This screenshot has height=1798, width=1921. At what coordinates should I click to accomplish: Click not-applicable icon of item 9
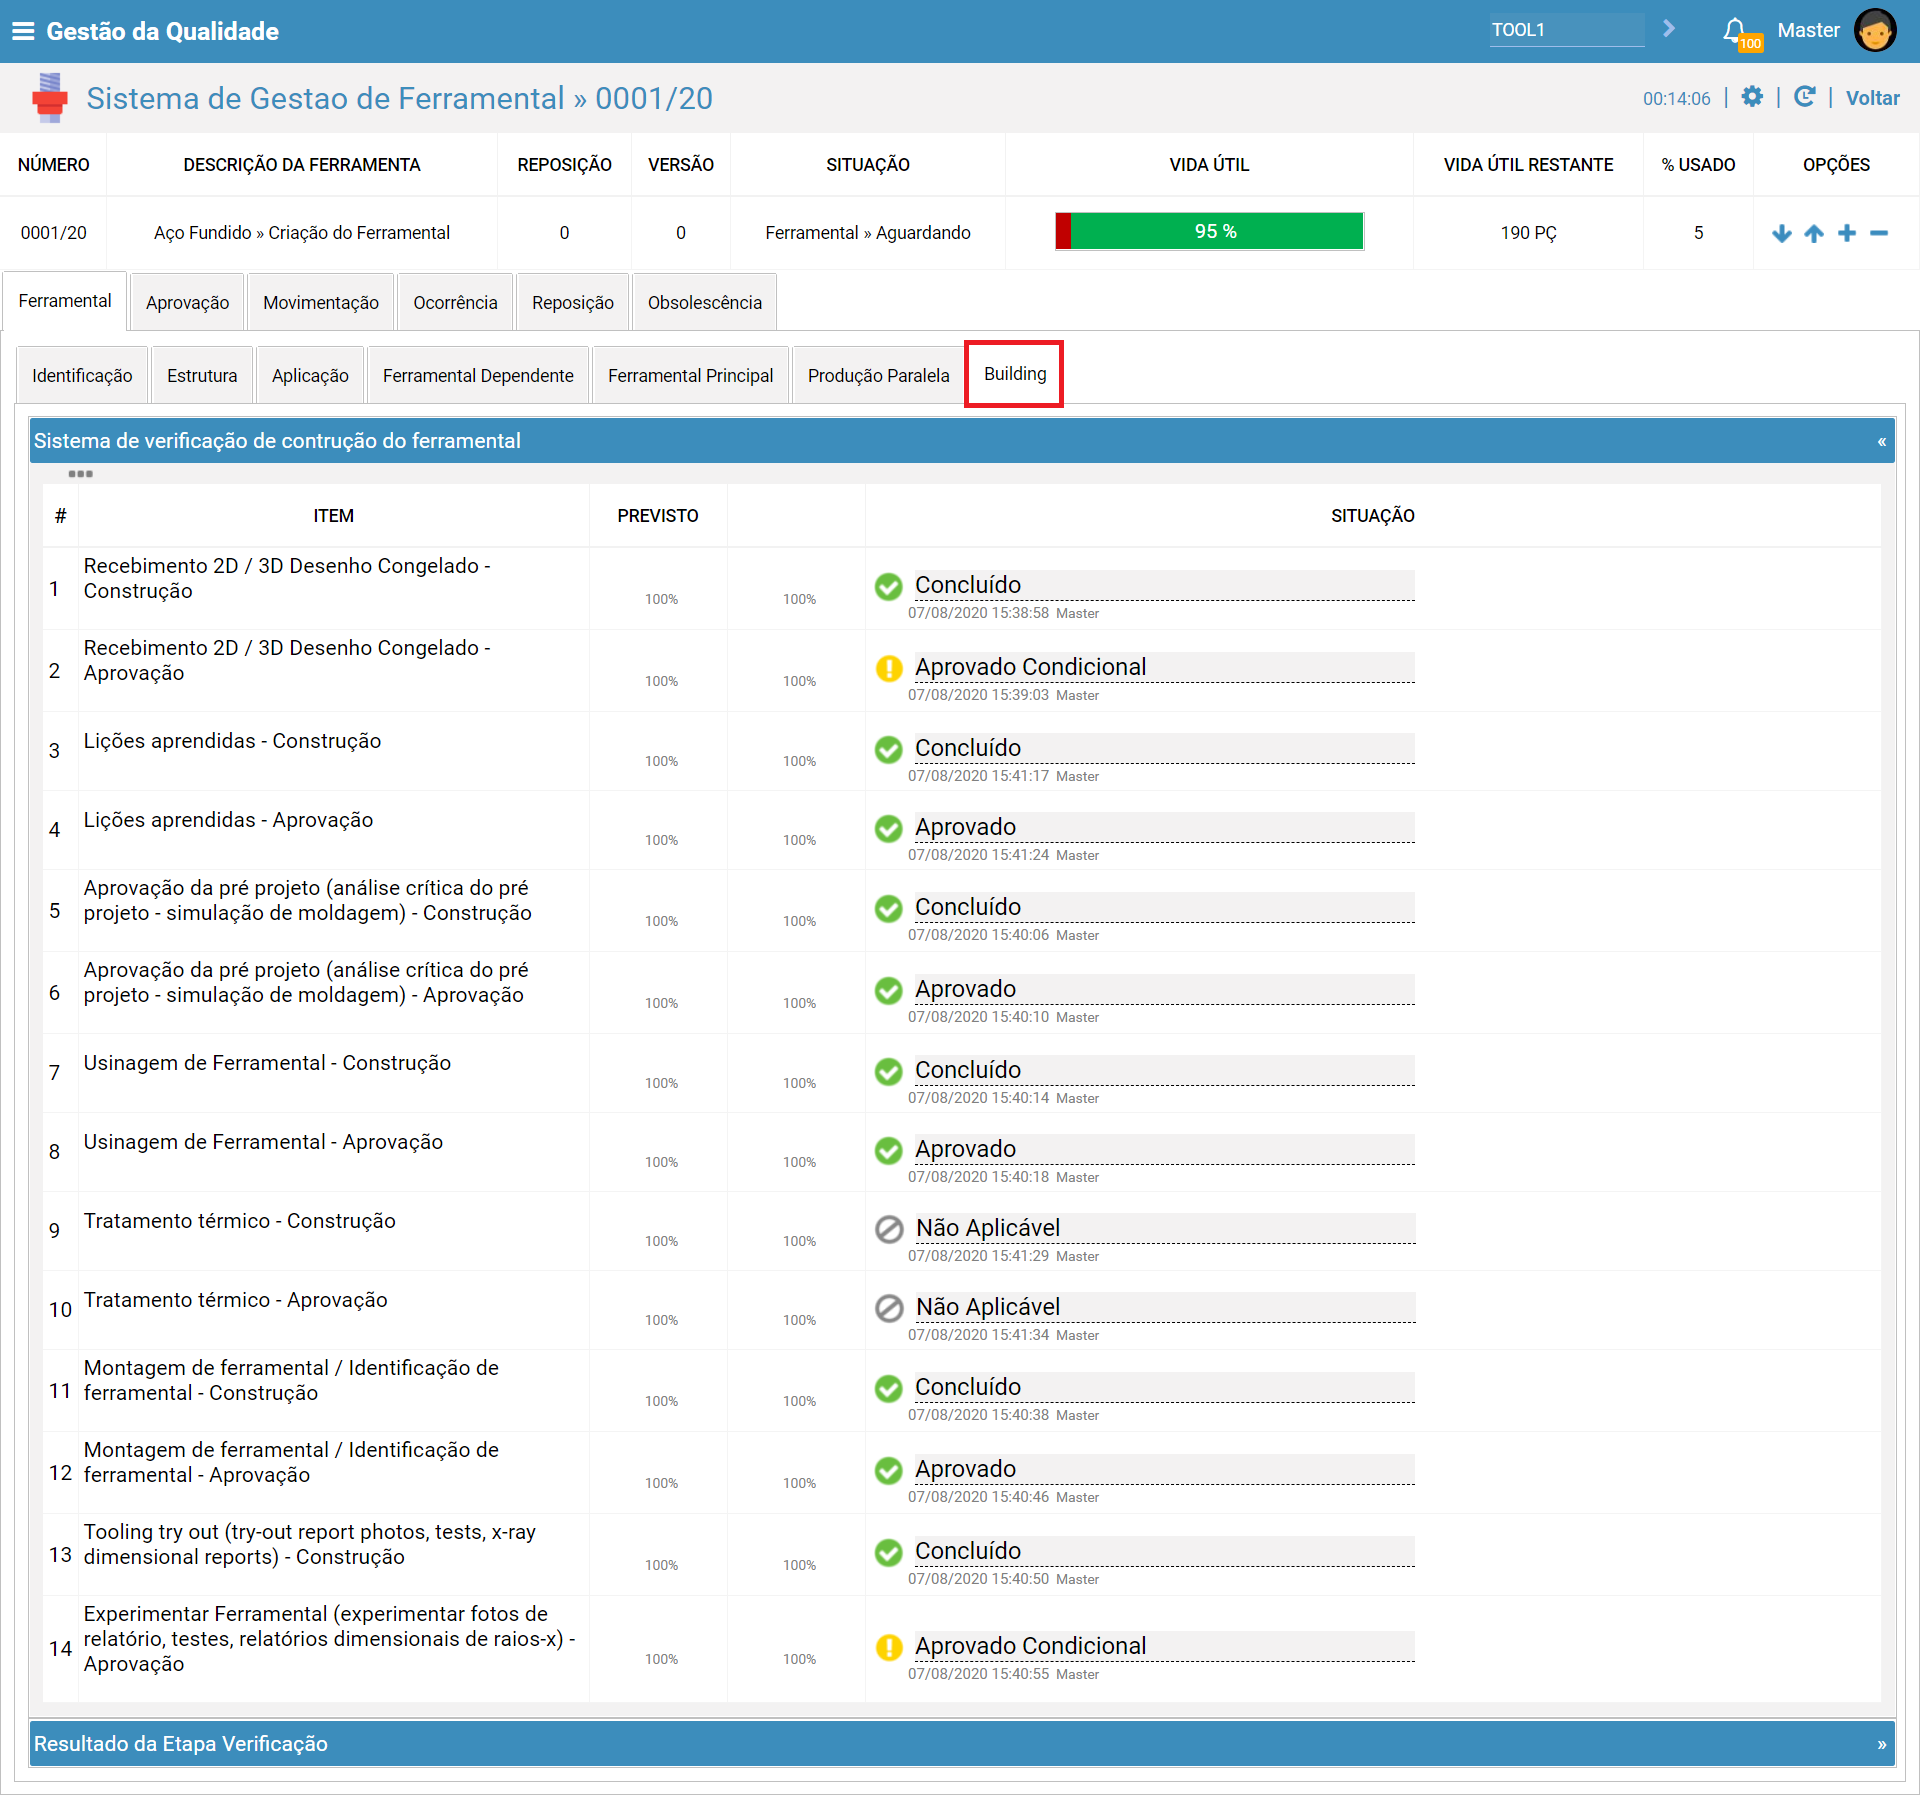click(x=889, y=1229)
